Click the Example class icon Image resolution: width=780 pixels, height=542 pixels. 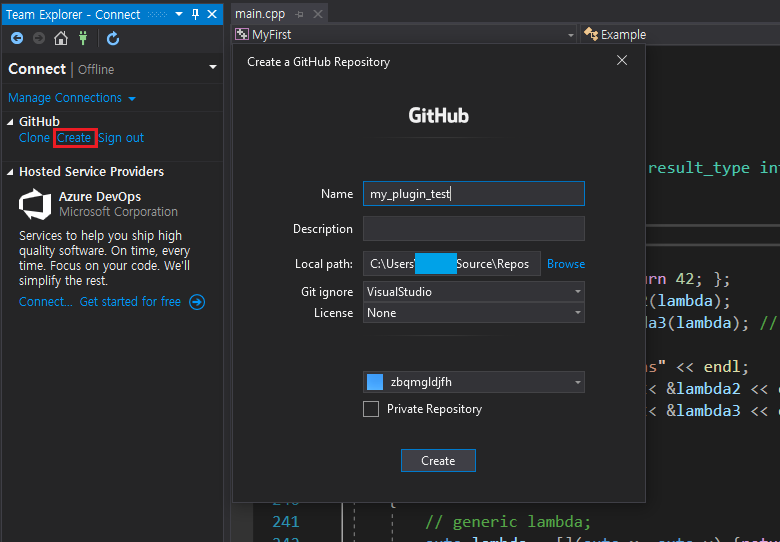(x=590, y=34)
